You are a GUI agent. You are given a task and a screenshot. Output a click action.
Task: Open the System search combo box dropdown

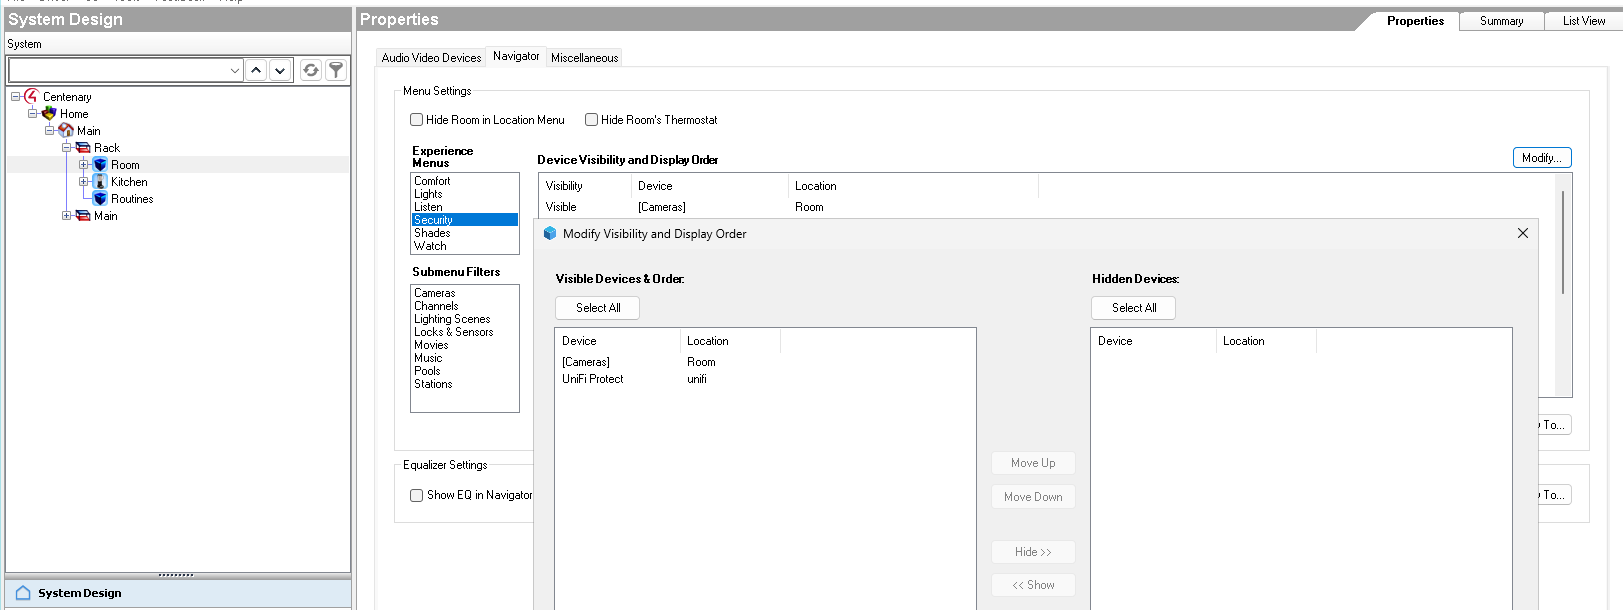(x=235, y=70)
